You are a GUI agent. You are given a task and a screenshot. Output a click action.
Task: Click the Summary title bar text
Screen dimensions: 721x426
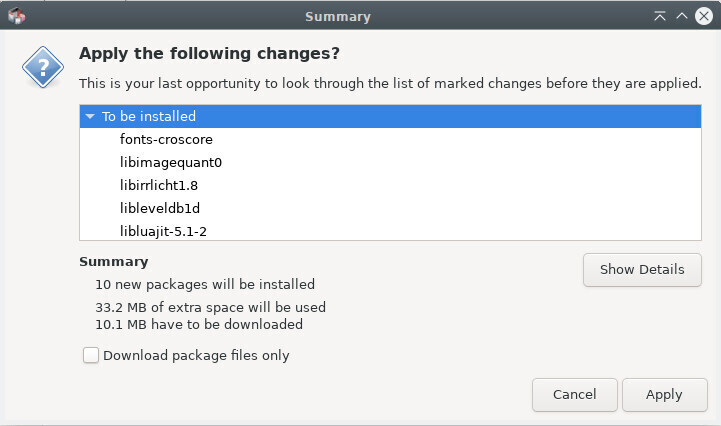pos(338,17)
